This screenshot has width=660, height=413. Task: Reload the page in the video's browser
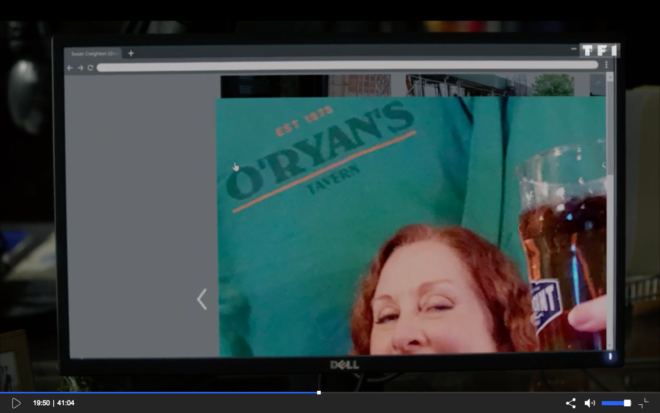pyautogui.click(x=90, y=67)
